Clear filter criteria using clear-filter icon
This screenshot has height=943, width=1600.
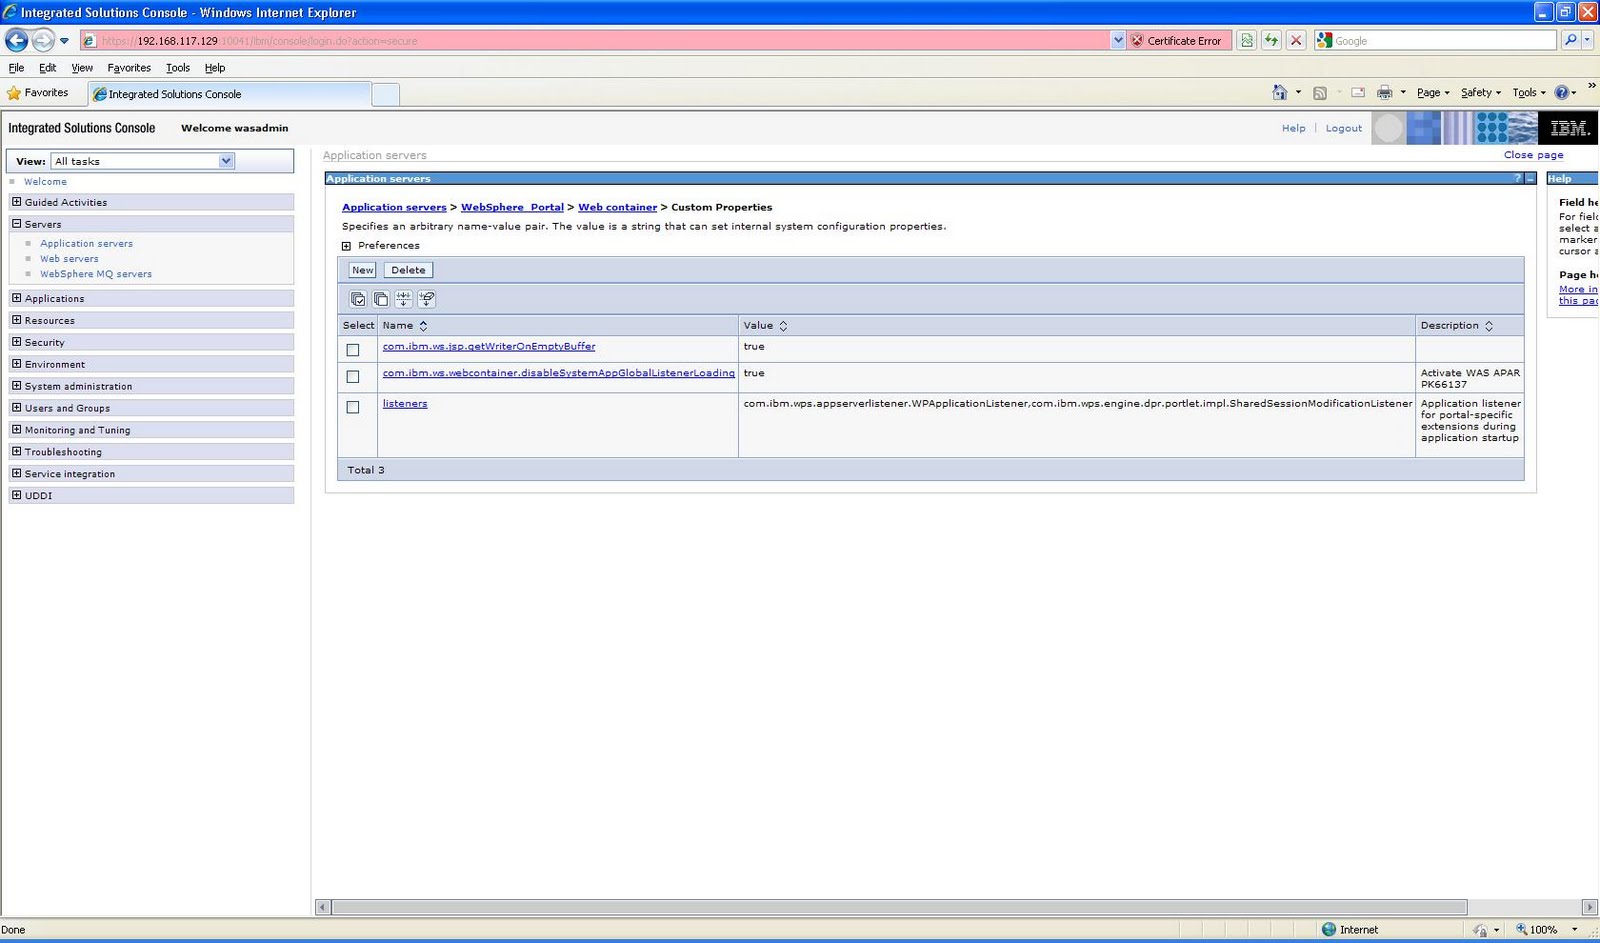(427, 299)
